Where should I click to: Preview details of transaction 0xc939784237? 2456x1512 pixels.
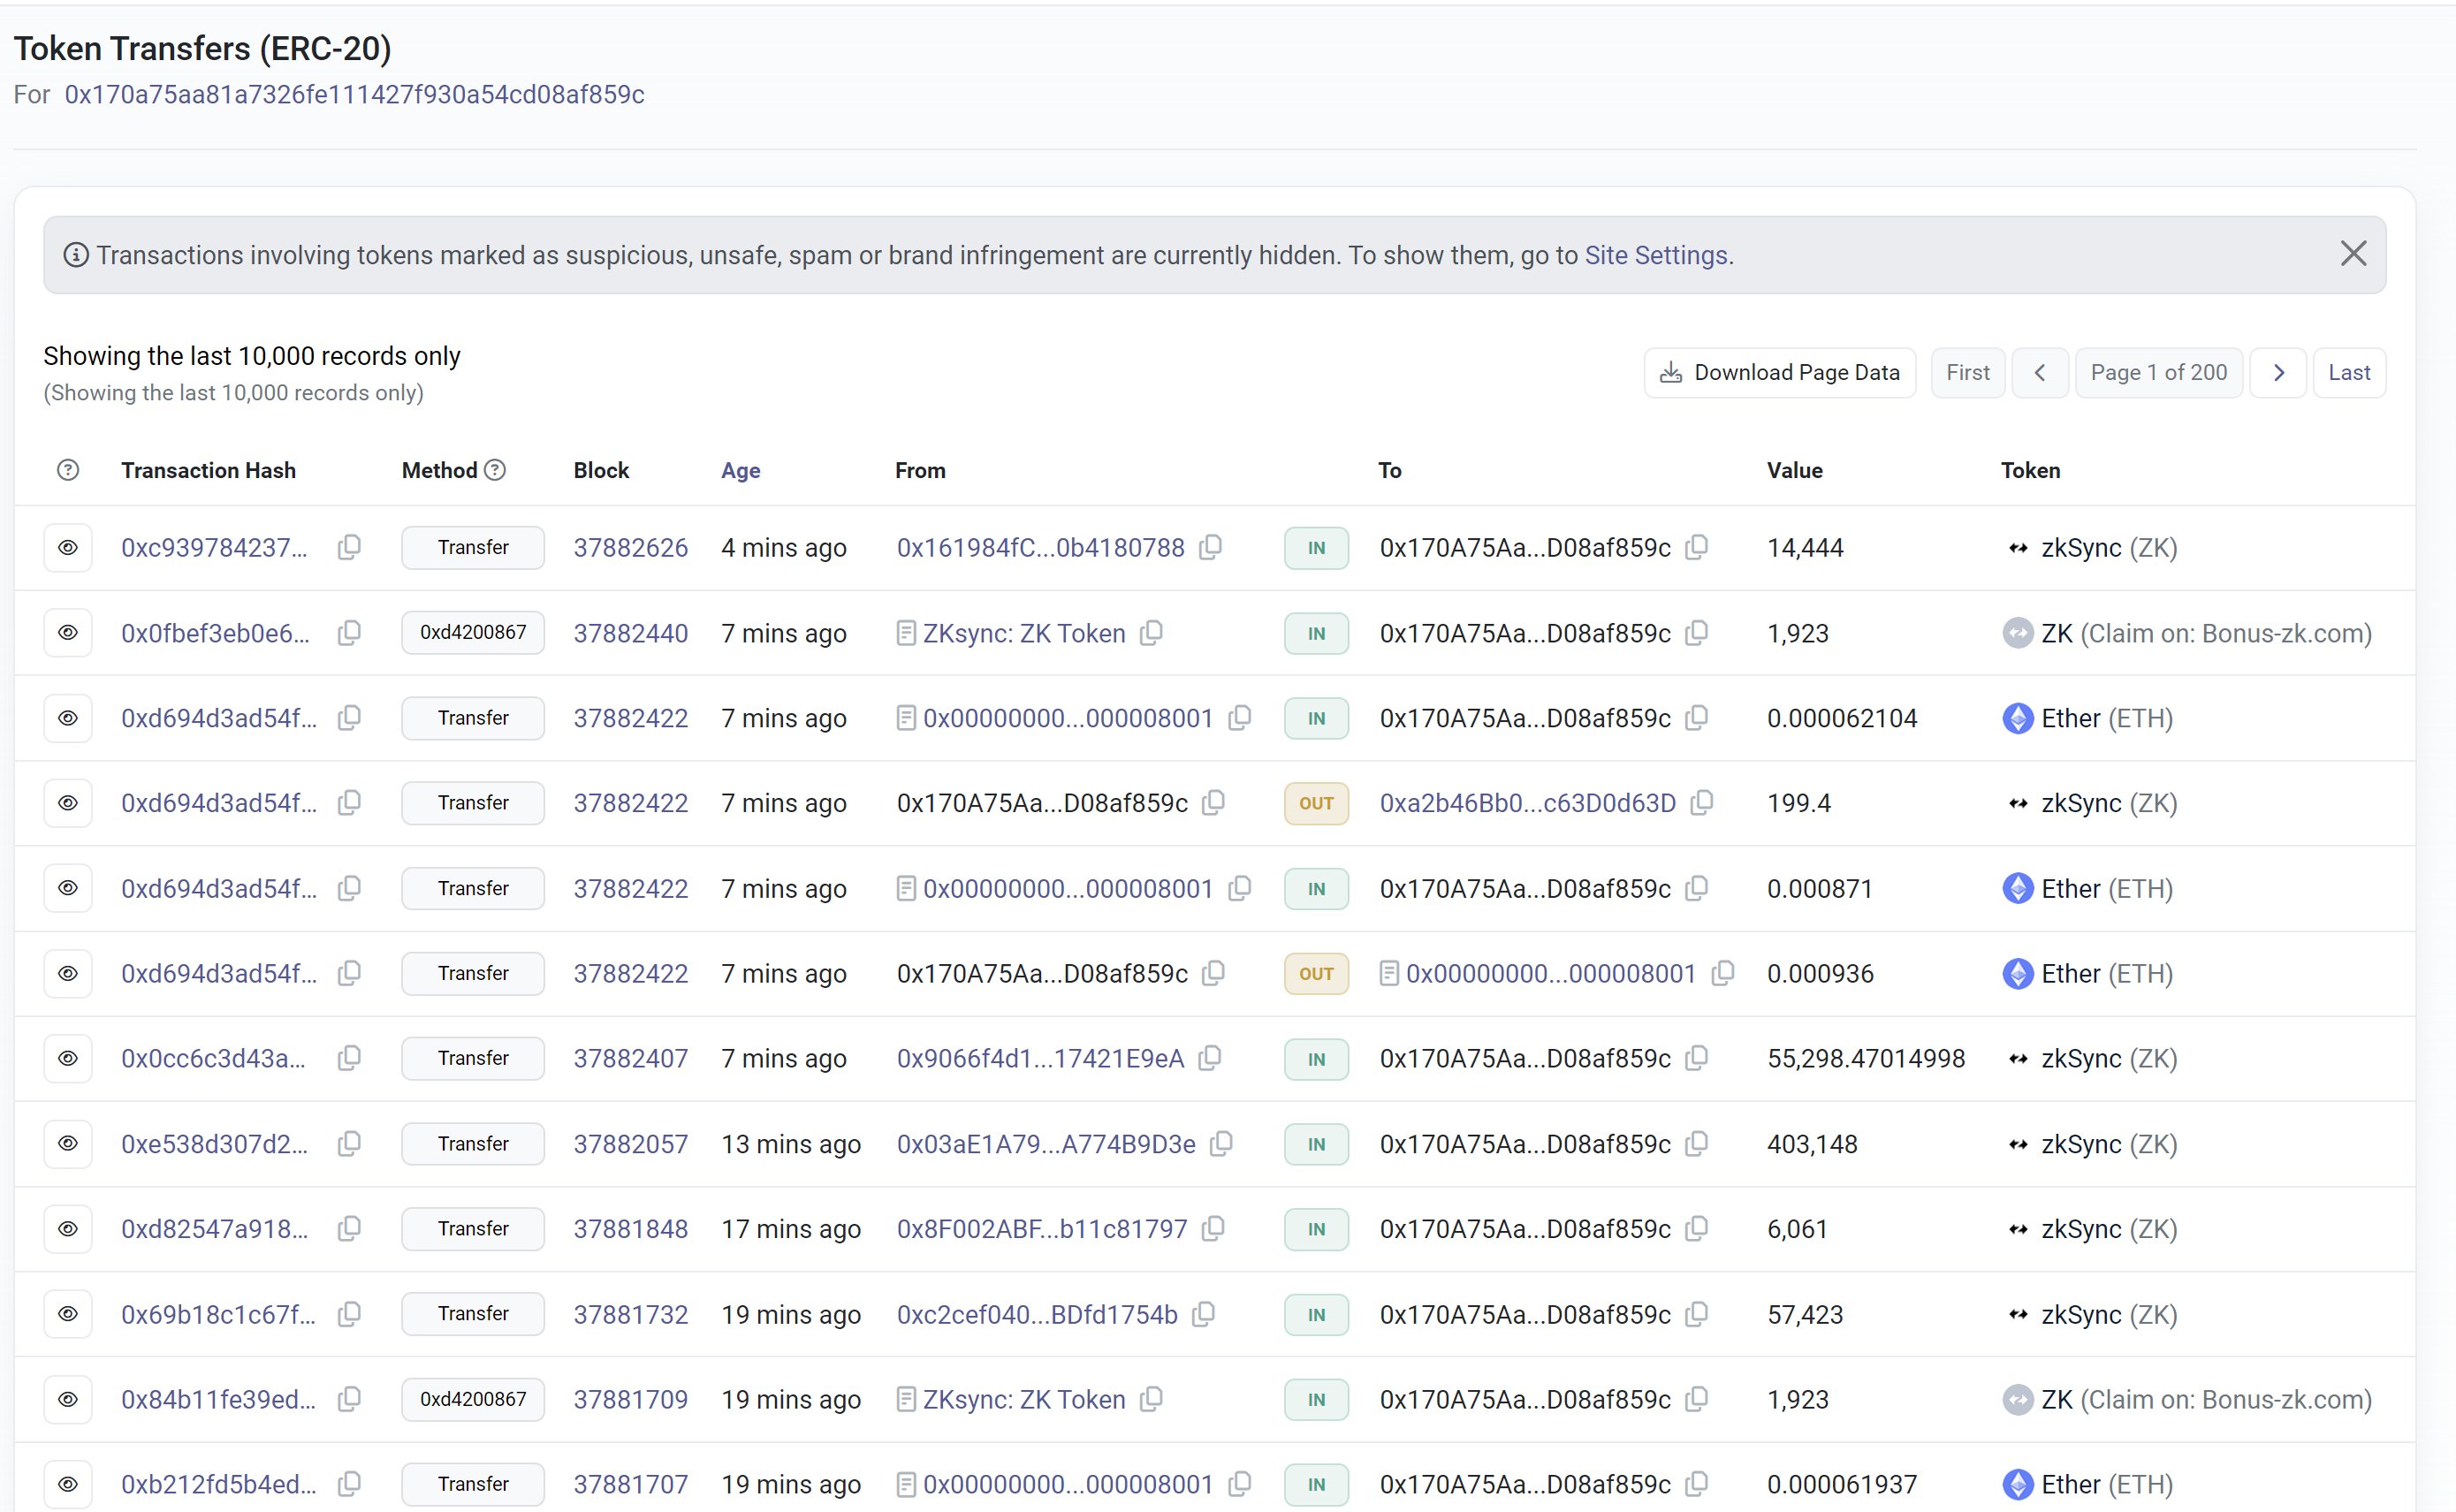point(68,547)
